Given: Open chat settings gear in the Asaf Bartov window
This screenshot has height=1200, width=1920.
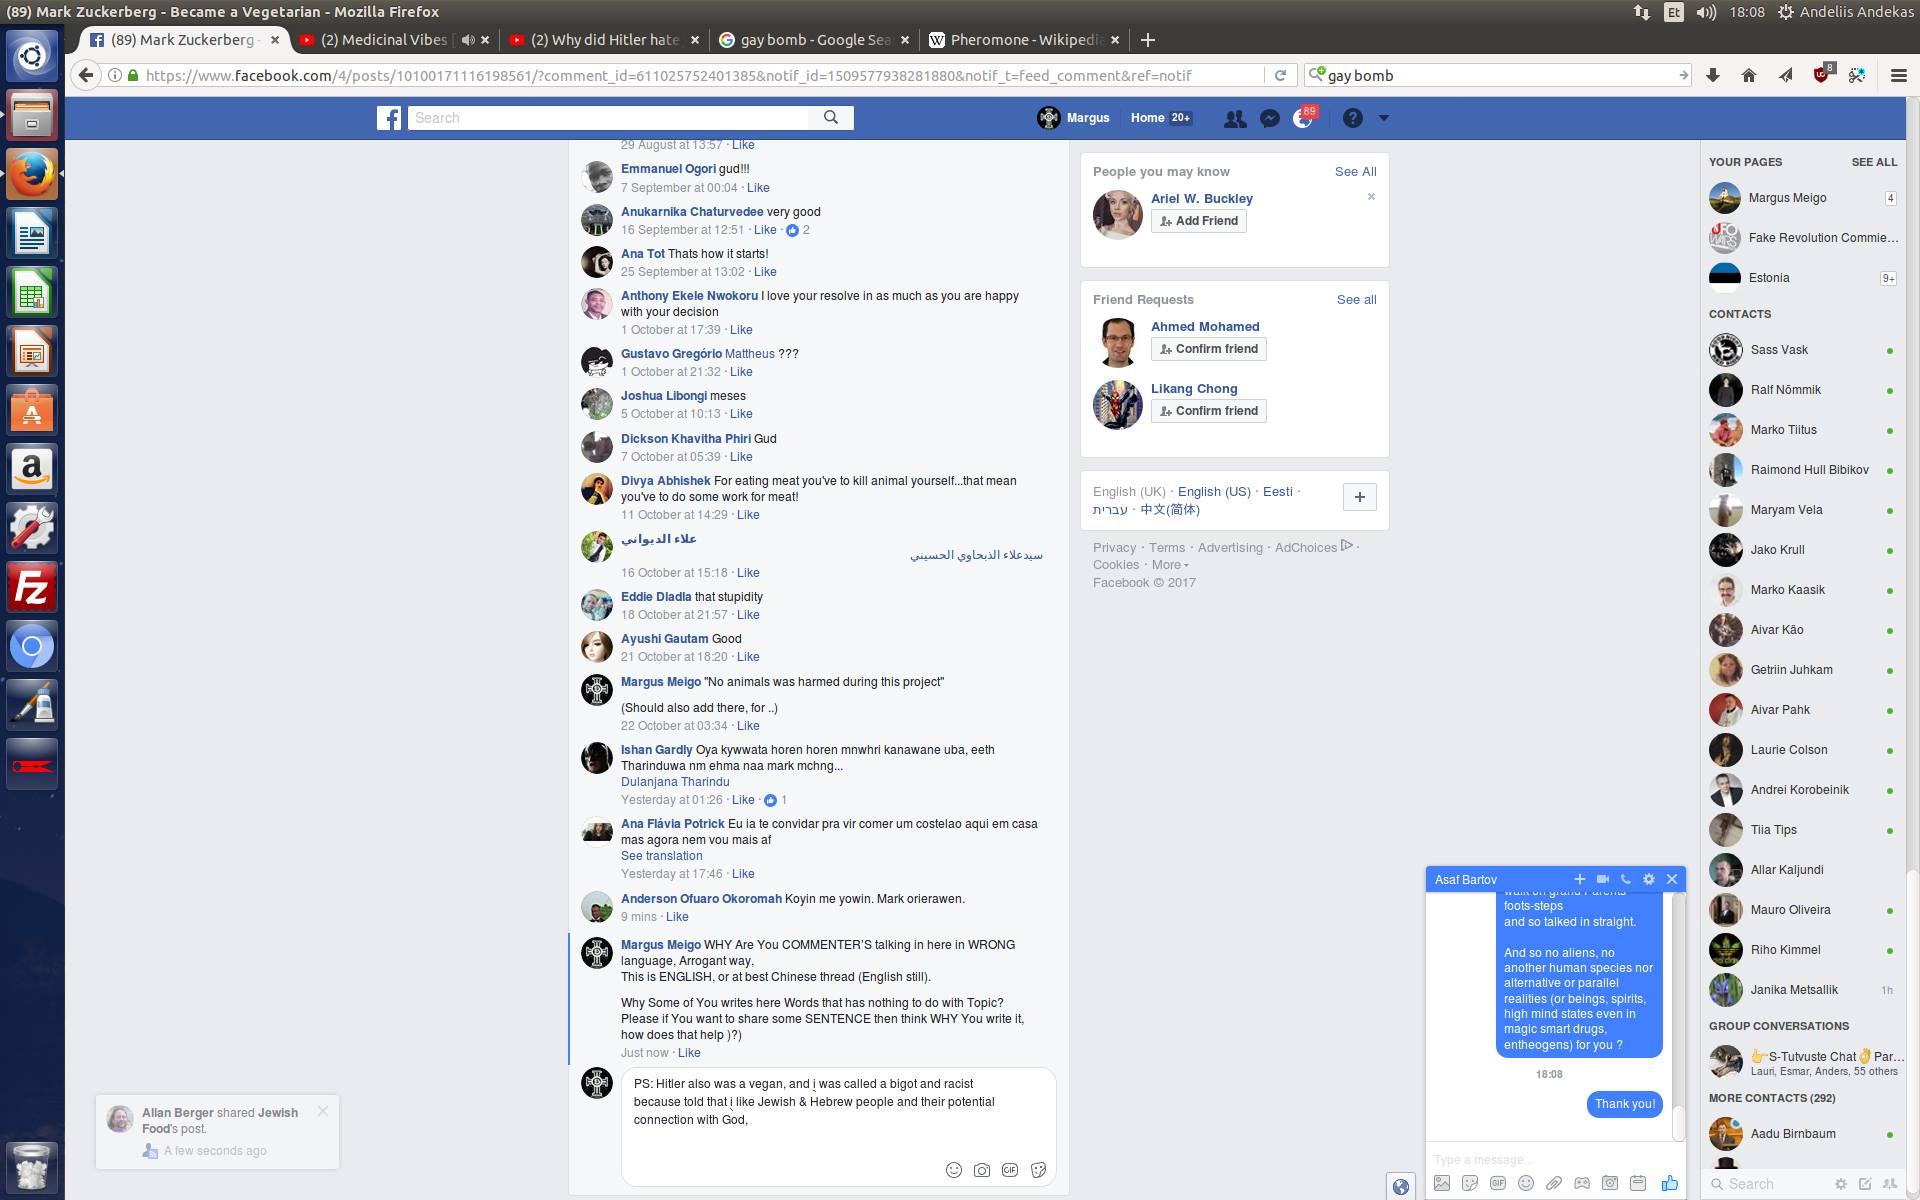Looking at the screenshot, I should 1648,879.
